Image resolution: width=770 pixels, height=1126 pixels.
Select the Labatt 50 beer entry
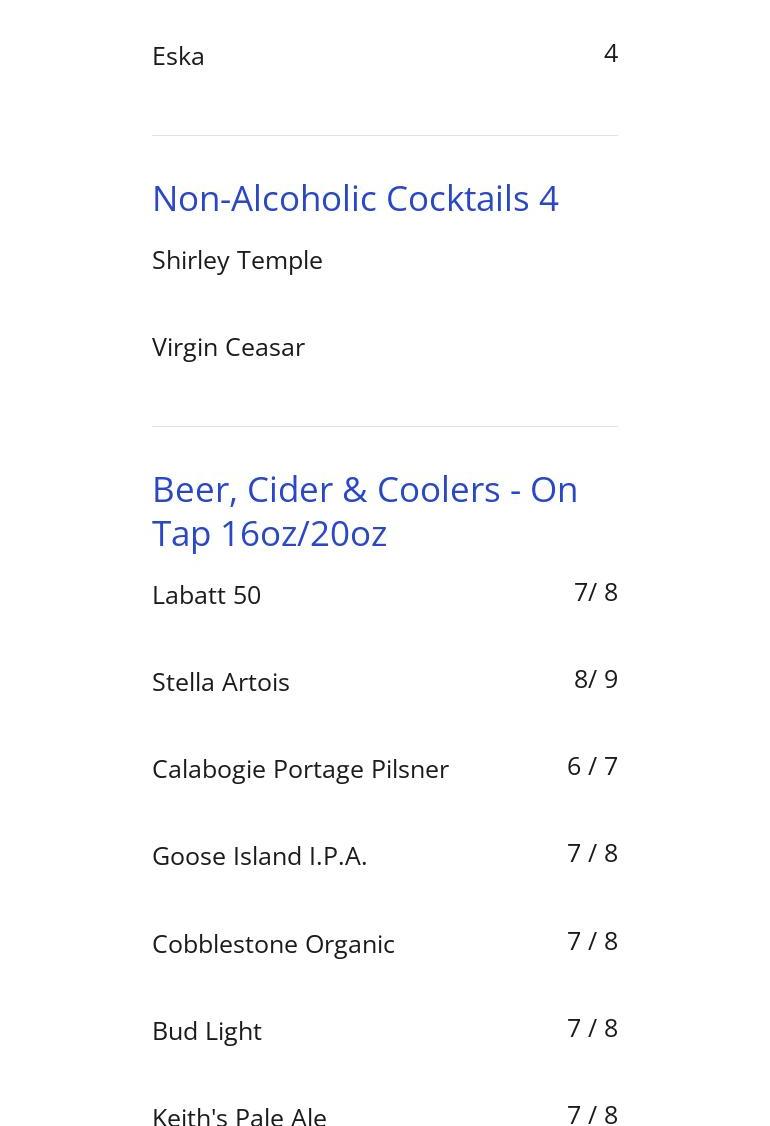click(206, 595)
